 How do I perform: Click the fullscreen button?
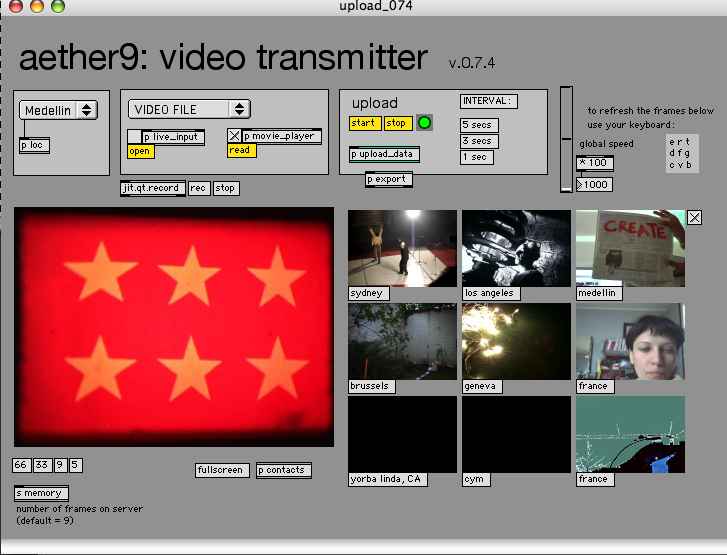221,470
